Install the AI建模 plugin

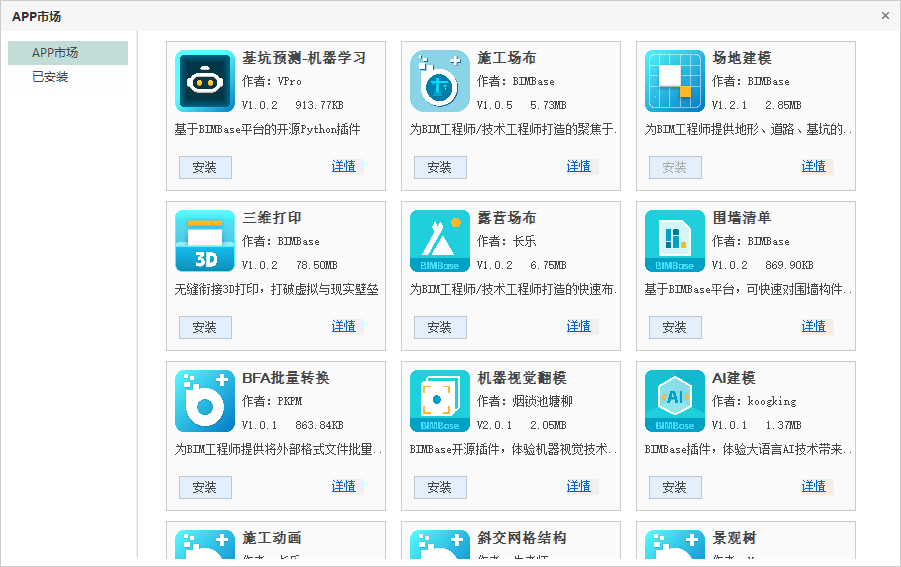click(x=675, y=487)
